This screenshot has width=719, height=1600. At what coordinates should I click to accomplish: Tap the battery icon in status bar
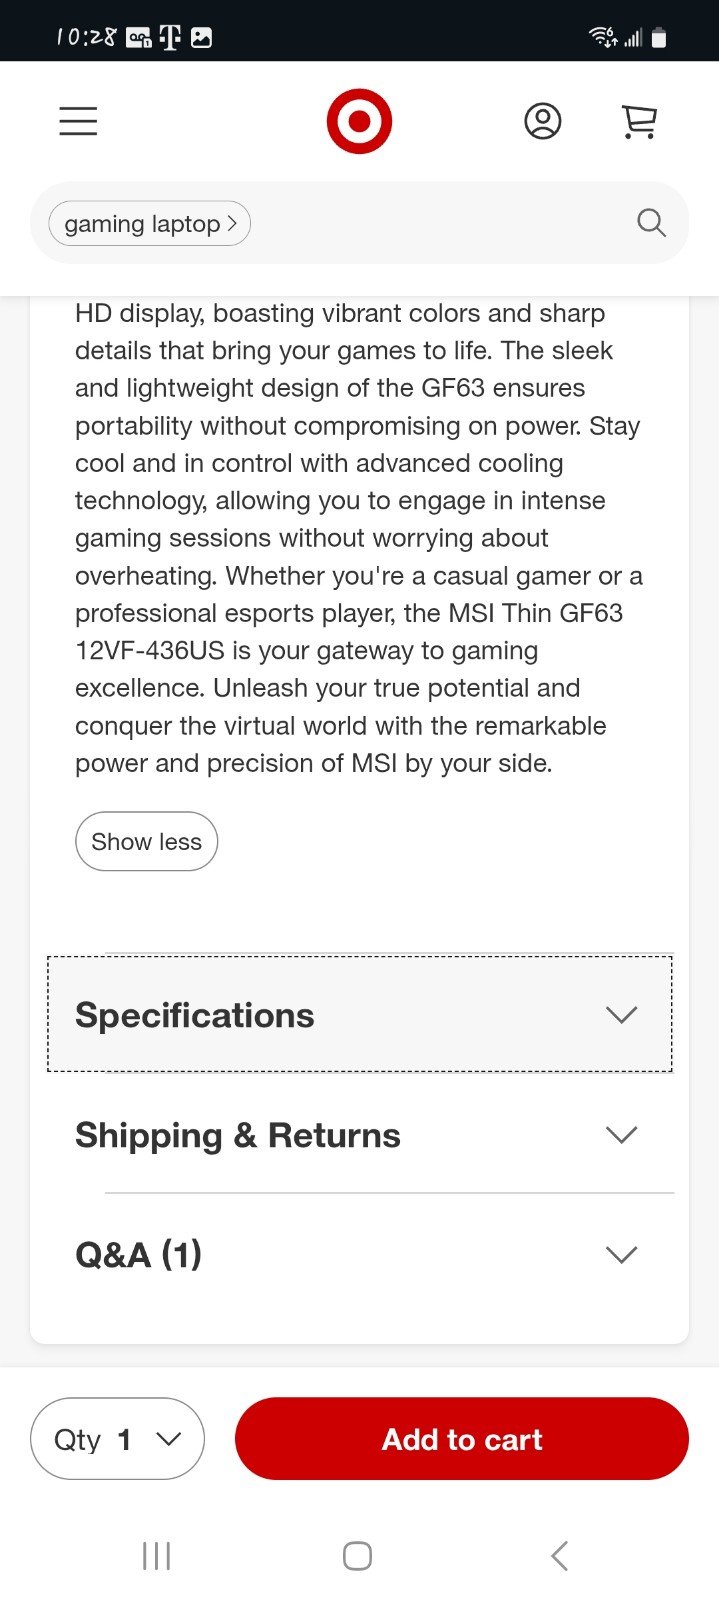(x=659, y=38)
